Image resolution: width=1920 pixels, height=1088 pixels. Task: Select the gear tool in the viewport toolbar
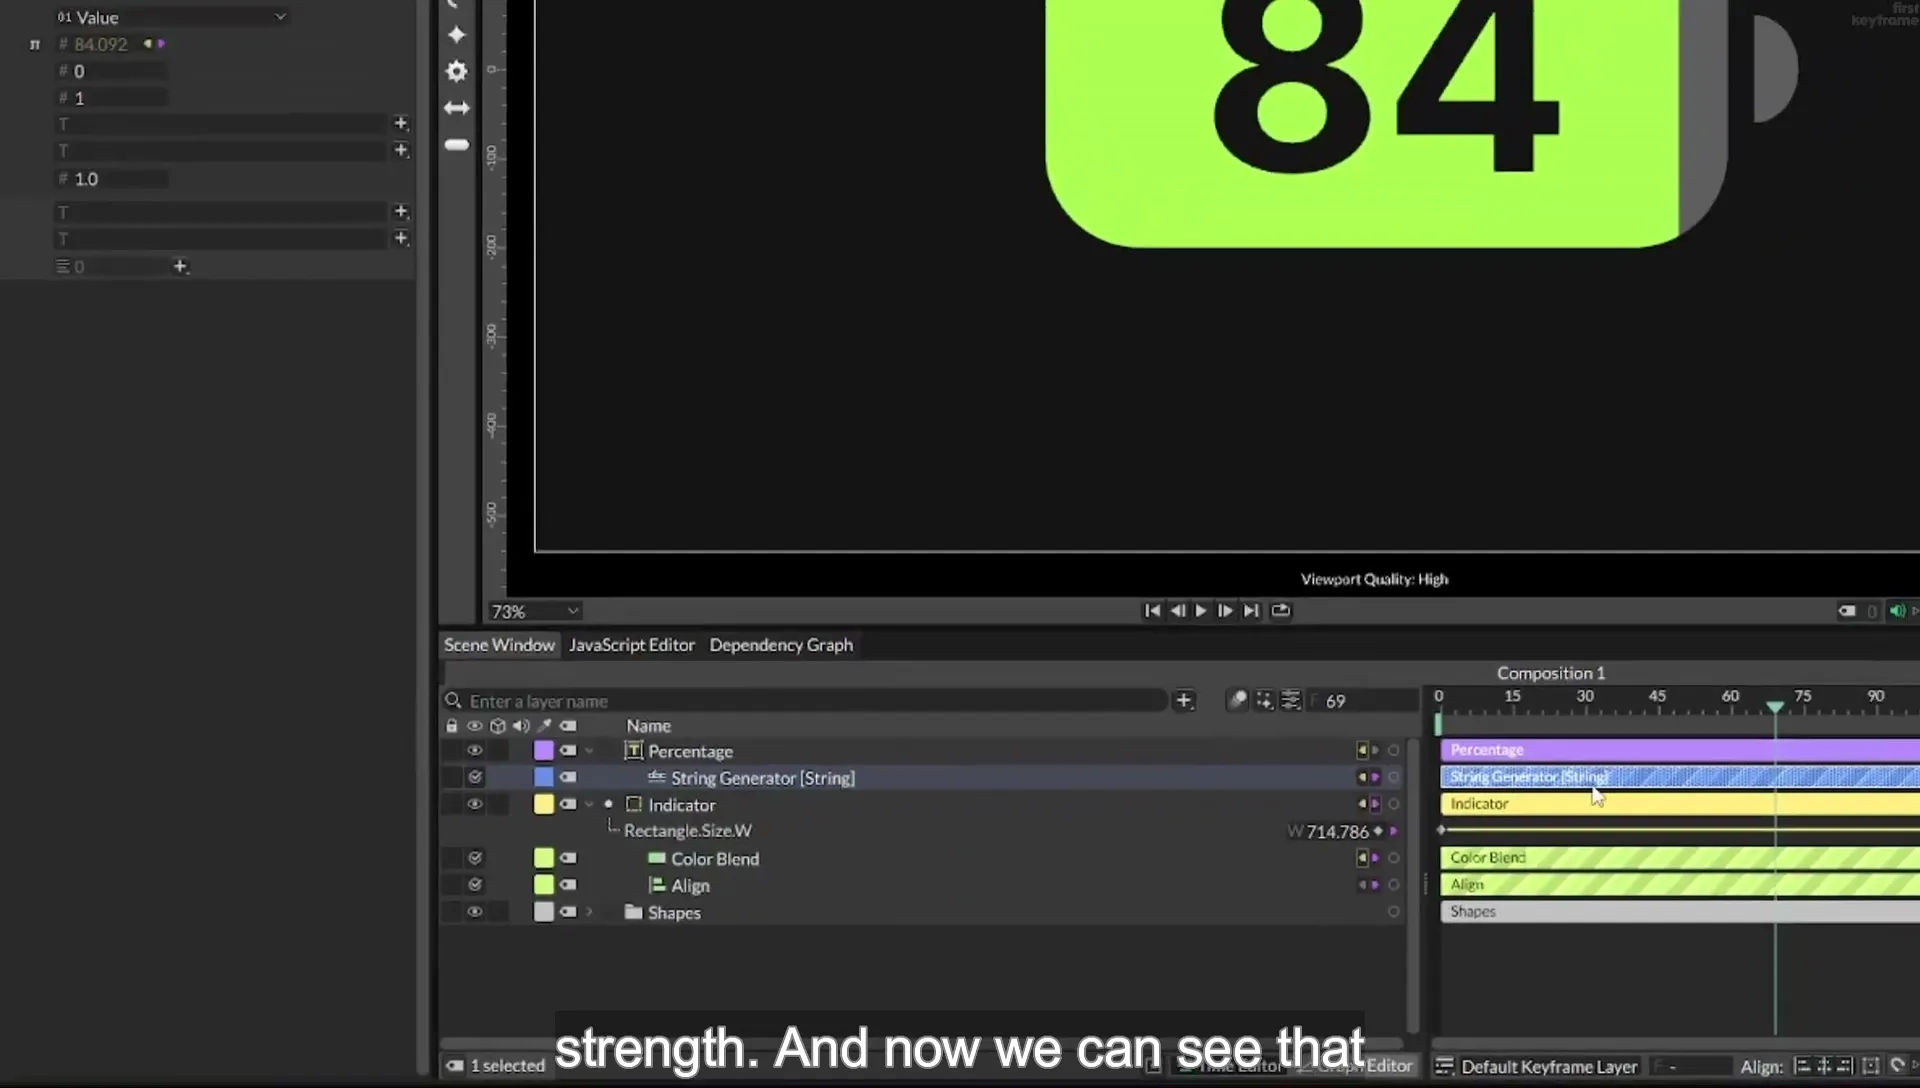point(456,71)
